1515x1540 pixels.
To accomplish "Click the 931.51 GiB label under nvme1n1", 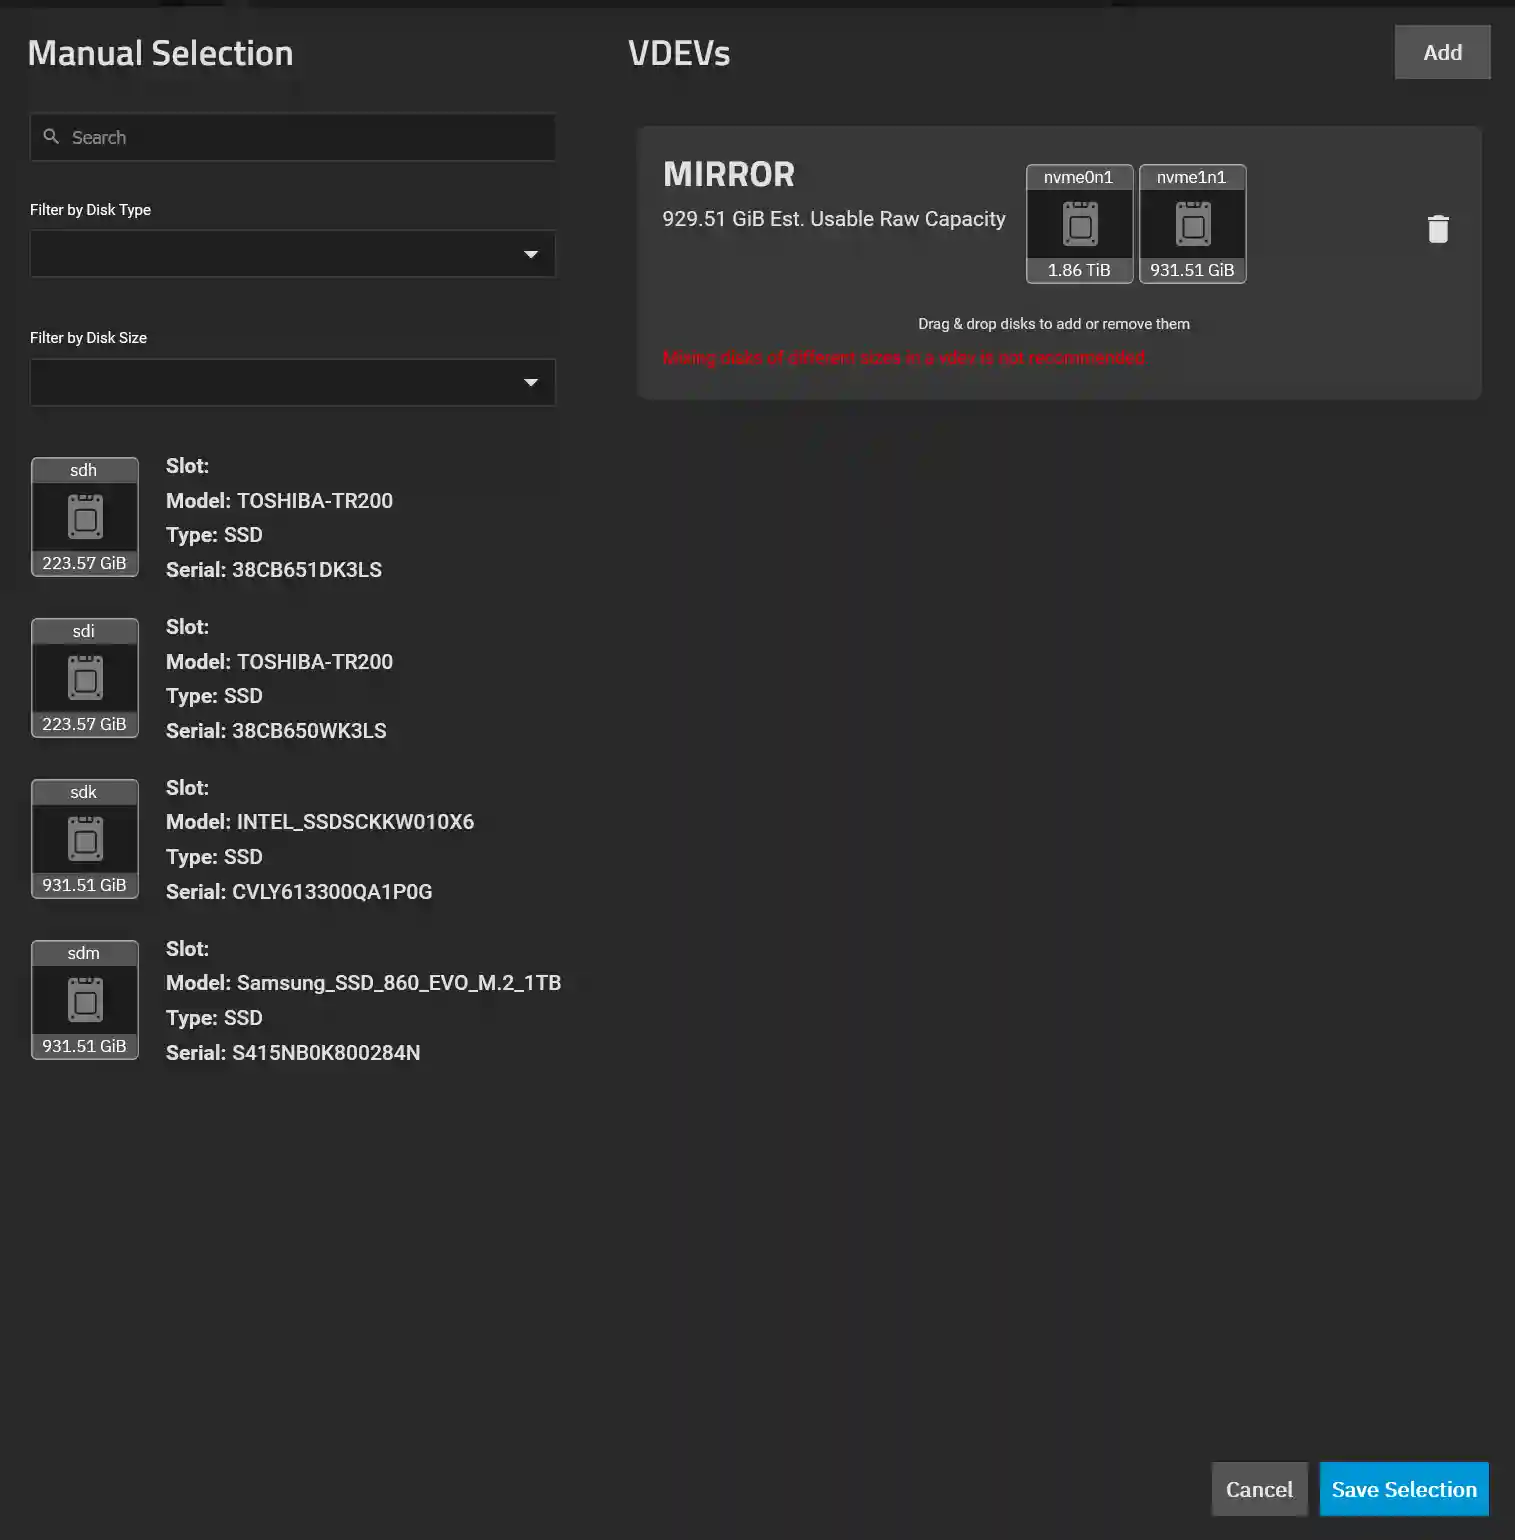I will (1192, 270).
